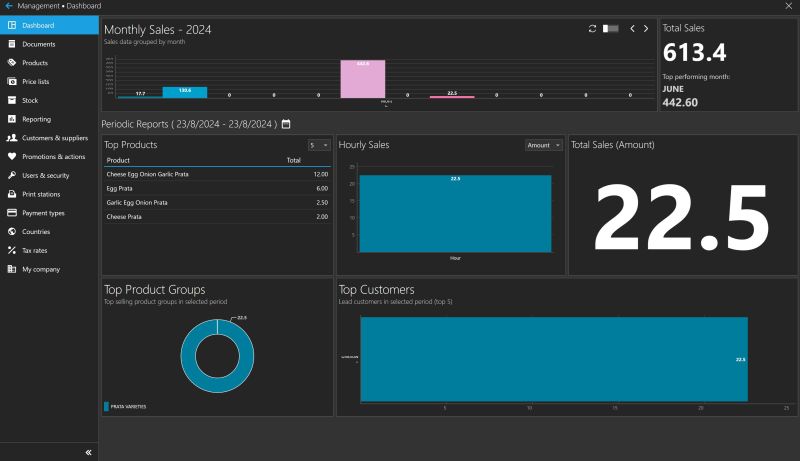Refresh the Monthly Sales chart
This screenshot has width=800, height=461.
tap(593, 29)
